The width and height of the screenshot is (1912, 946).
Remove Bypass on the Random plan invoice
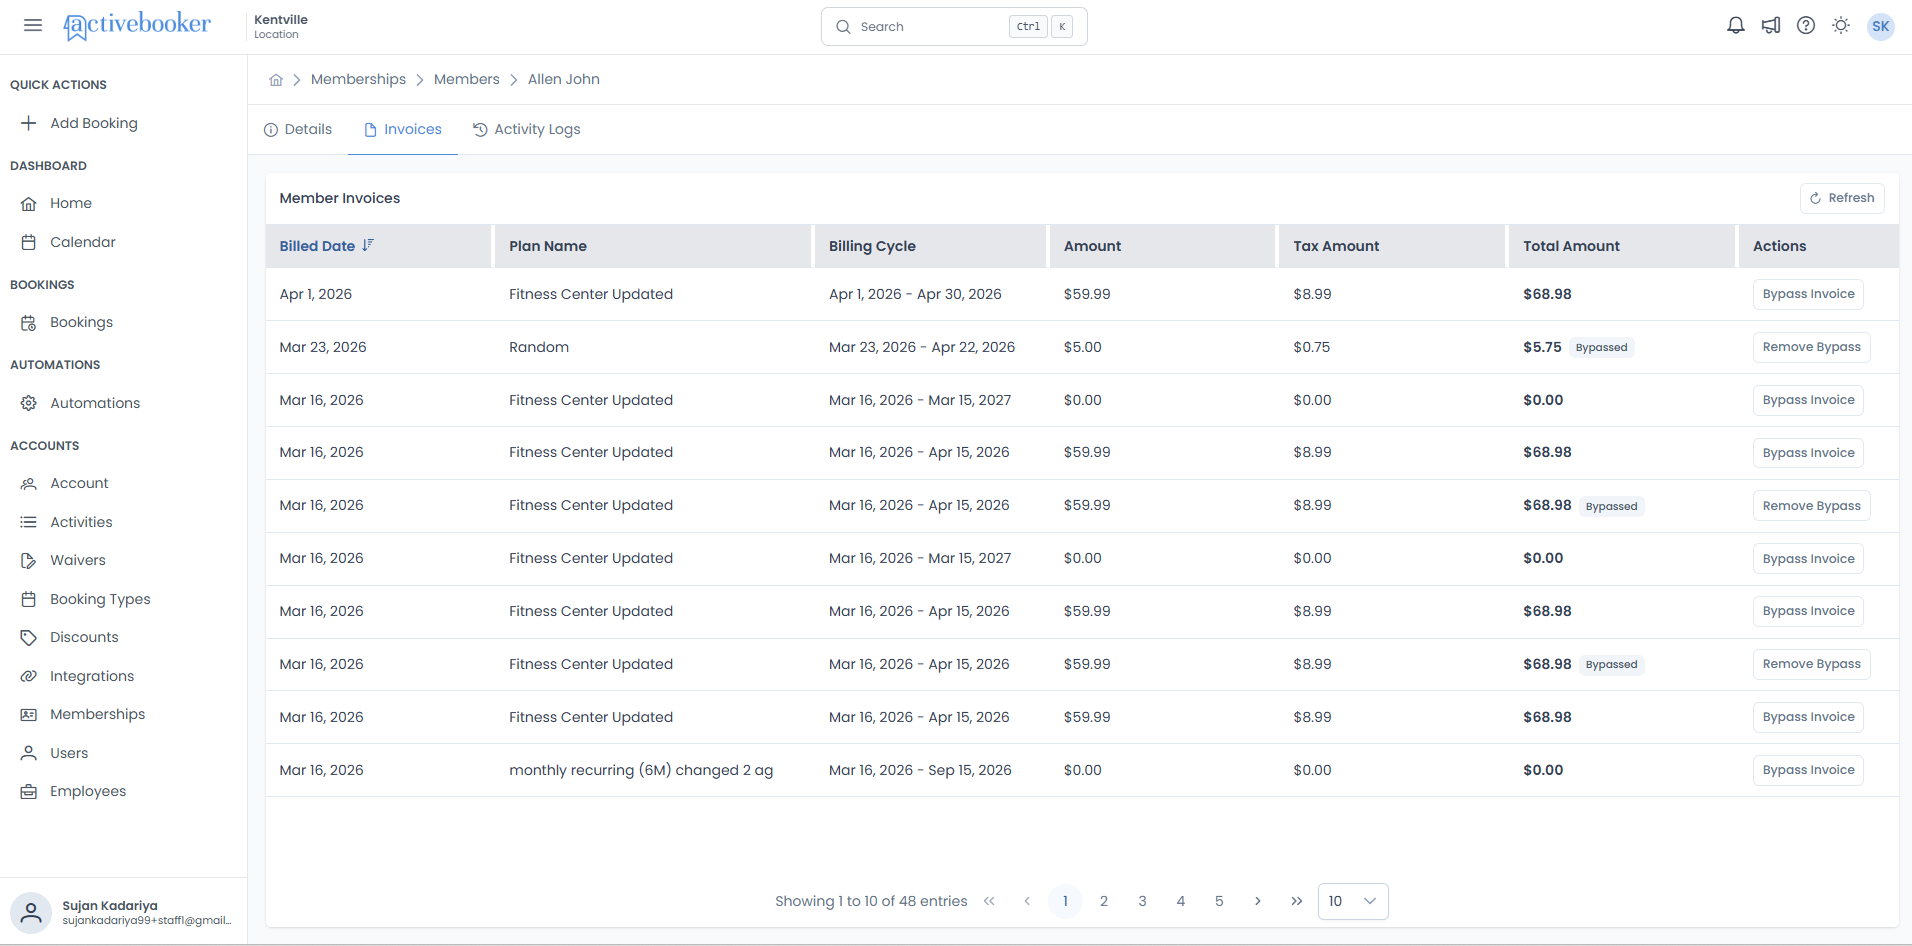click(1811, 347)
